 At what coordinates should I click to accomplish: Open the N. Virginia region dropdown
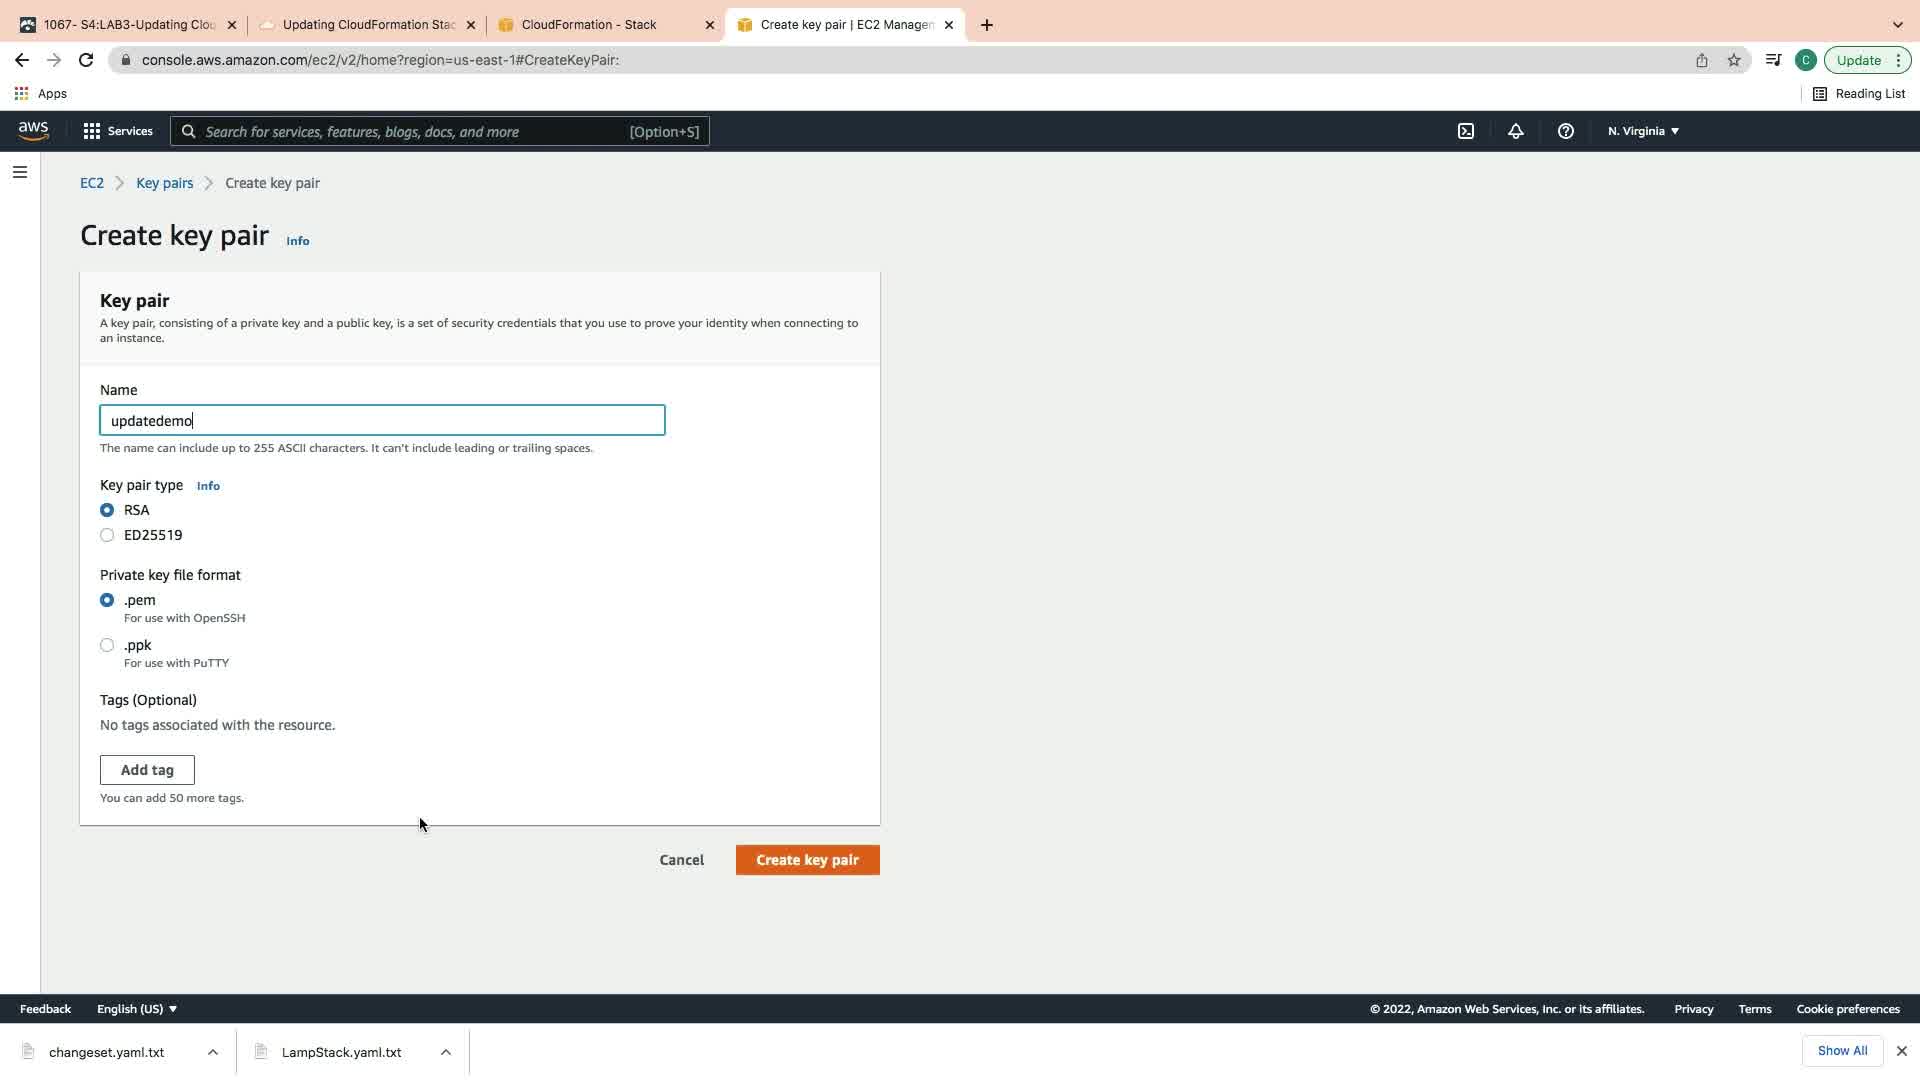1643,131
